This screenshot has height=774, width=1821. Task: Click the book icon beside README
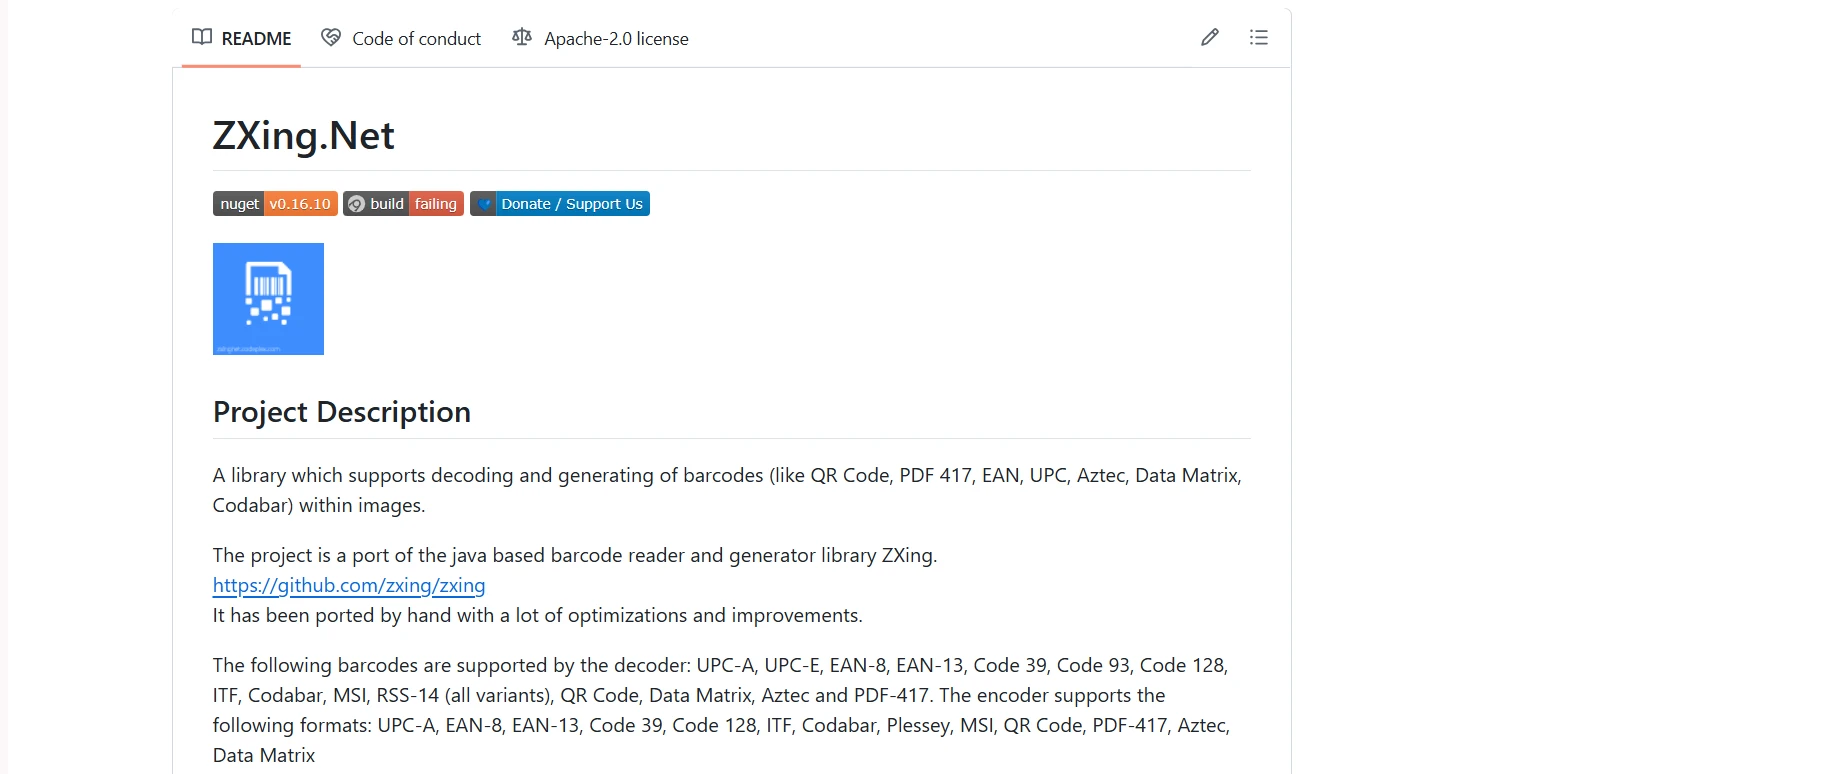(202, 38)
